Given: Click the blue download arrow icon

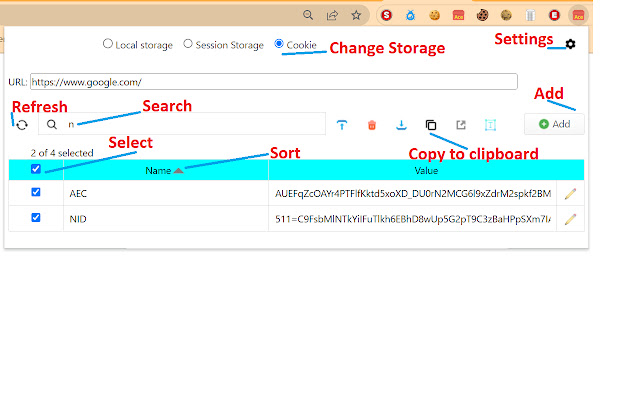Looking at the screenshot, I should click(401, 125).
